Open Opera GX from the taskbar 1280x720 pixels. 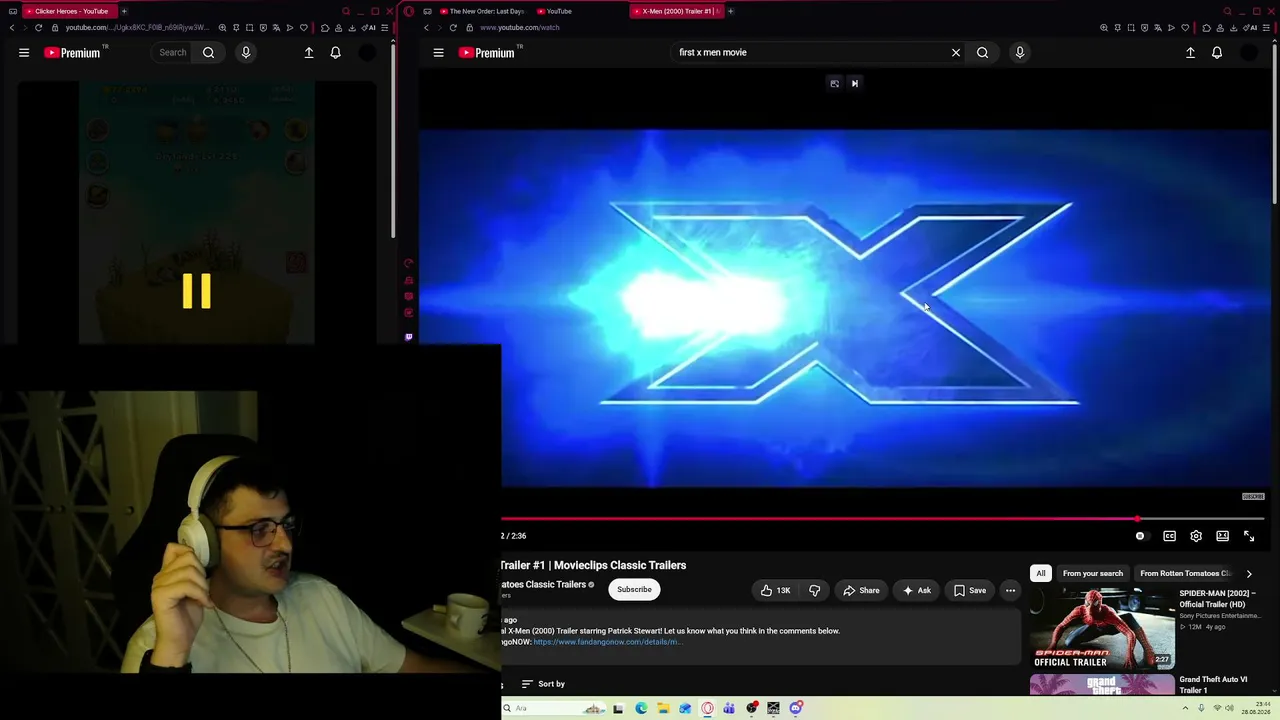point(707,709)
